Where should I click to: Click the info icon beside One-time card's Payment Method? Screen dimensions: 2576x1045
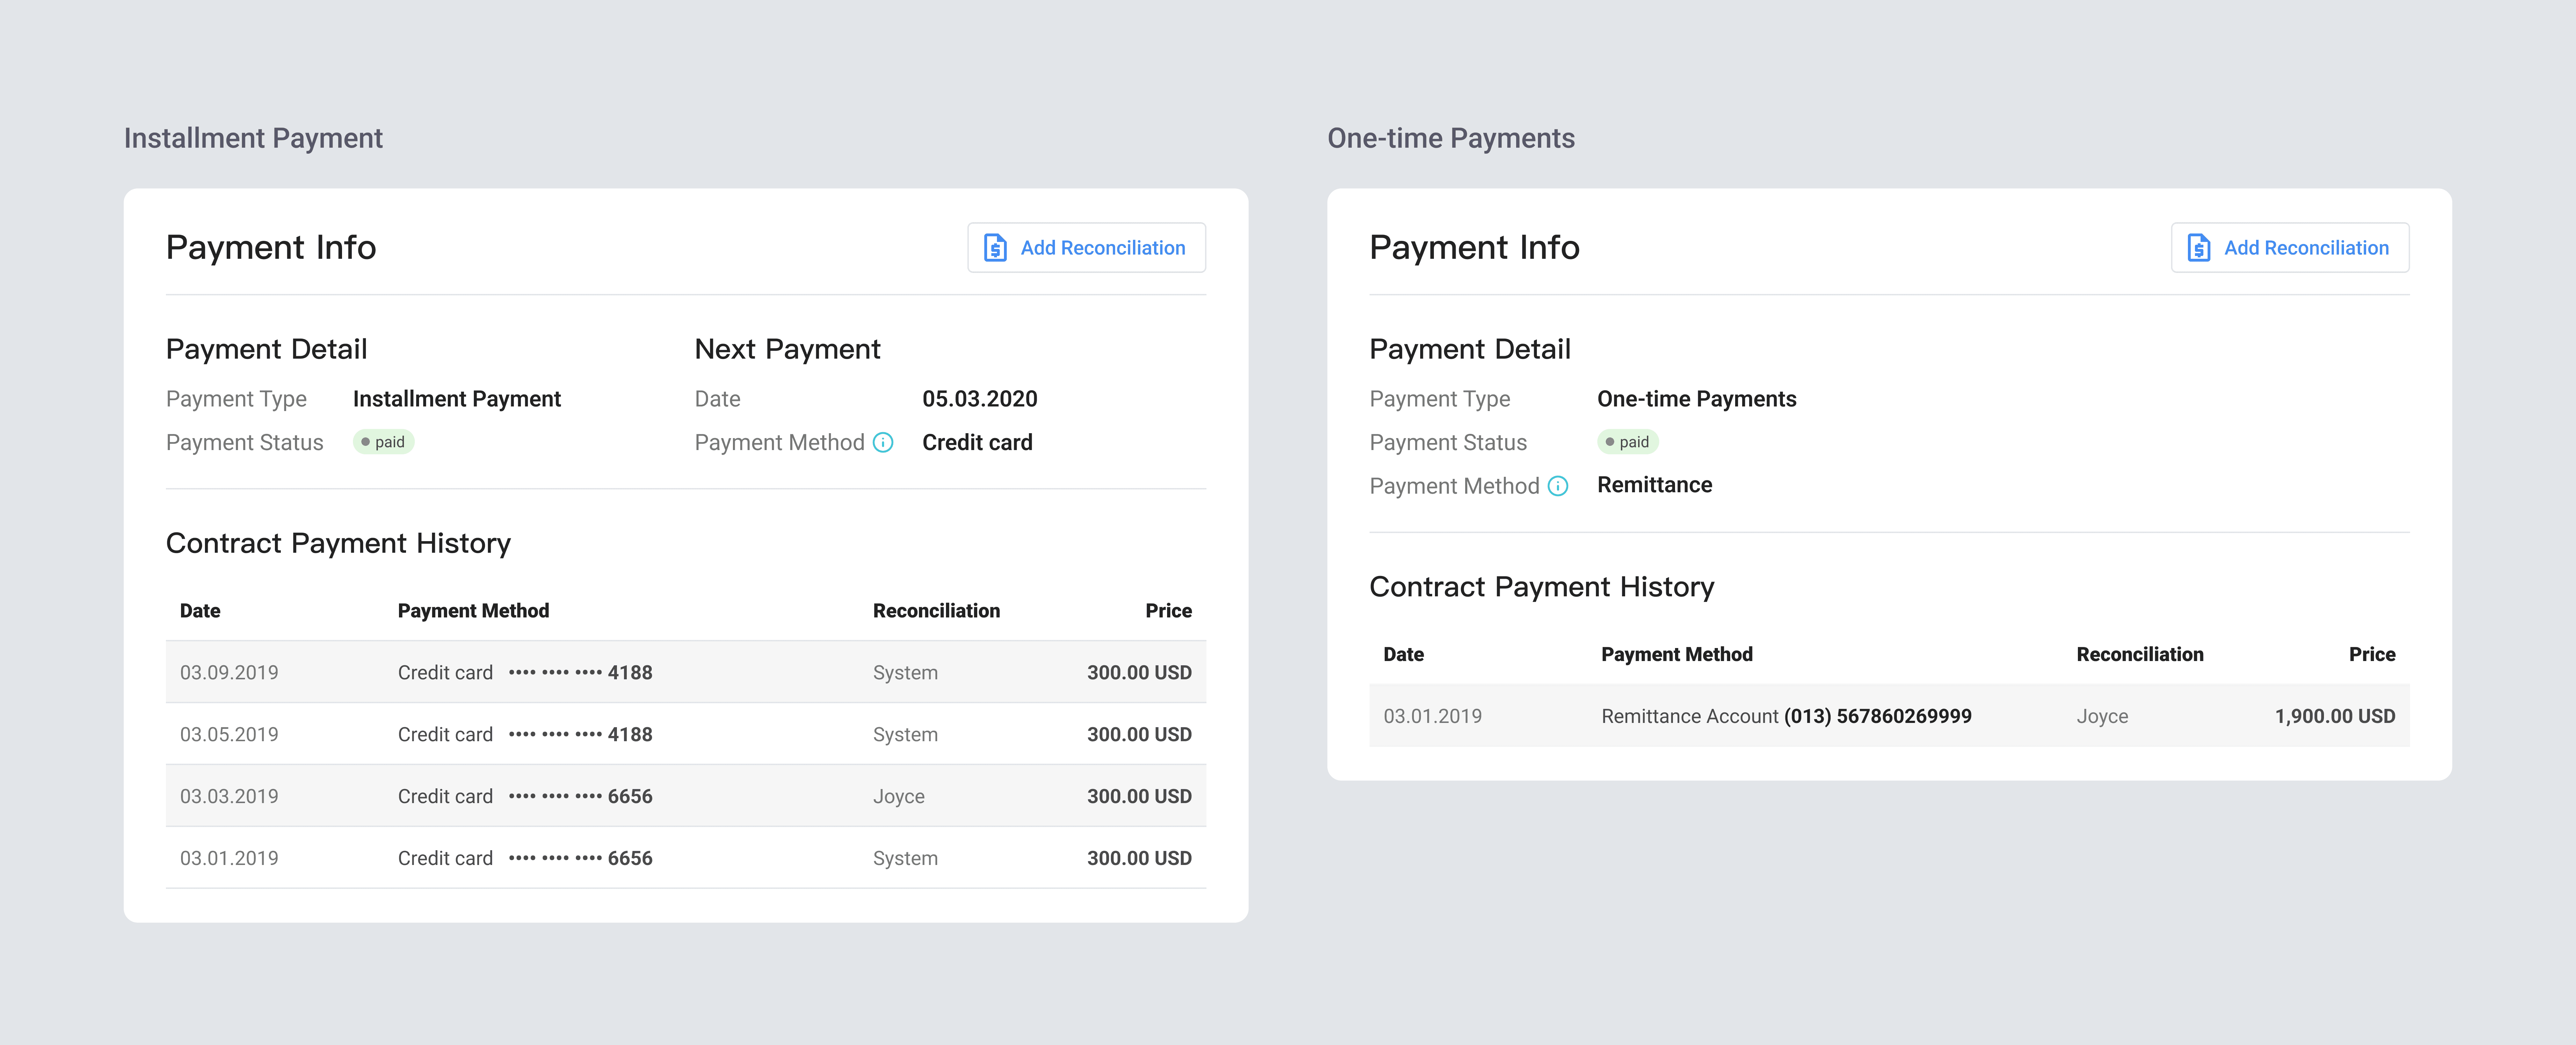1558,486
